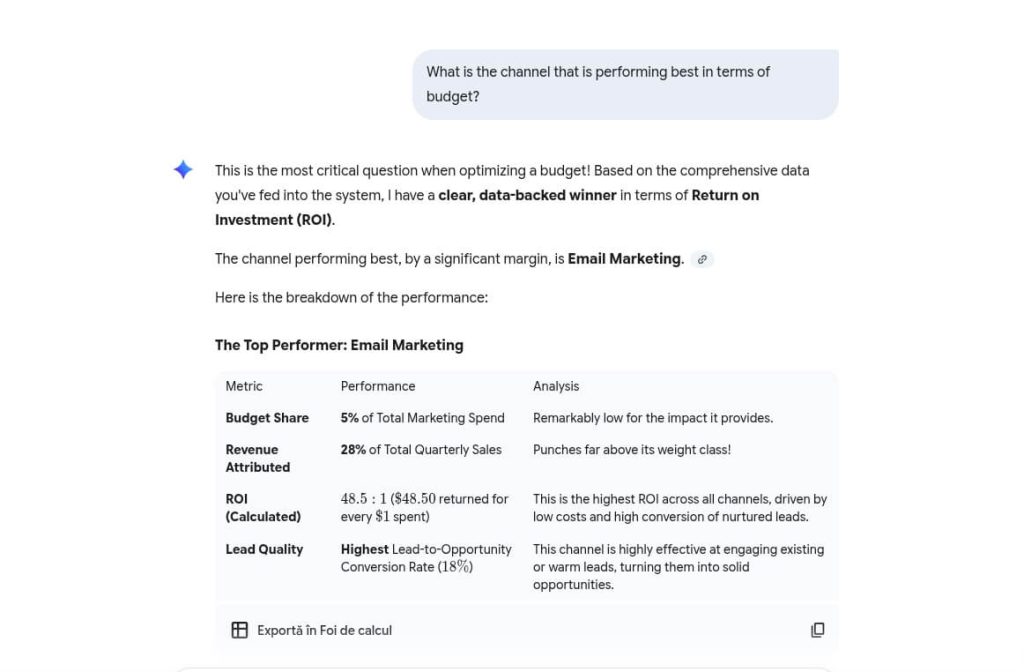
Task: Select the "ROI (Calculated)" row label
Action: tap(263, 508)
